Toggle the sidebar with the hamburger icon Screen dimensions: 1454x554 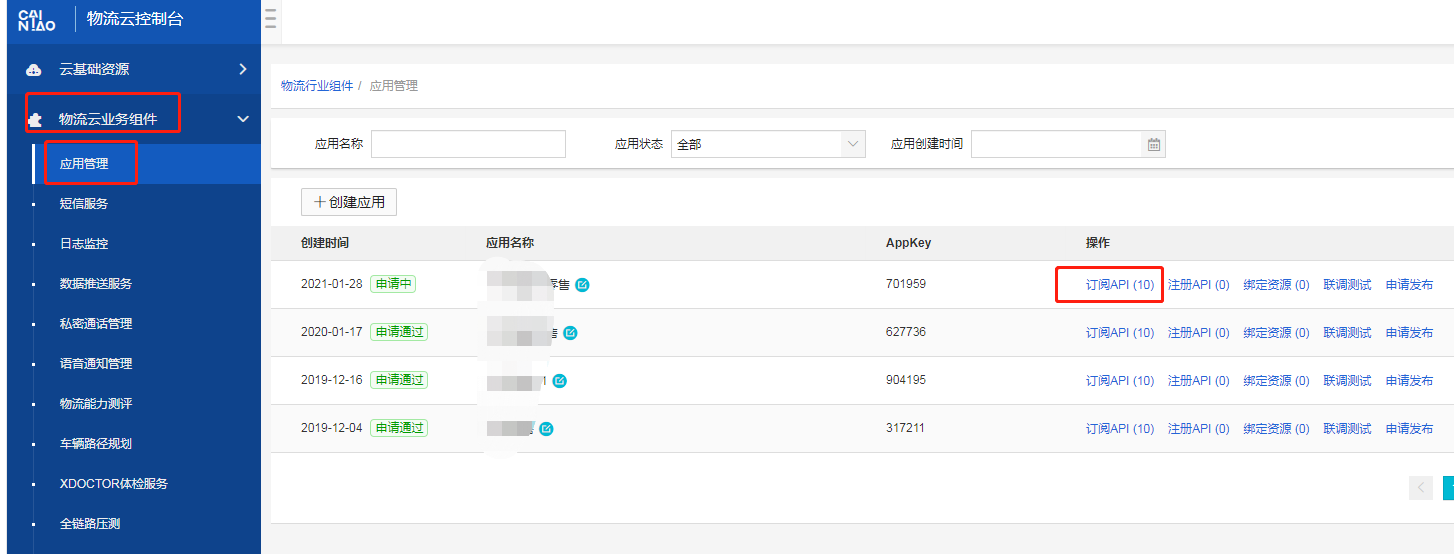pos(271,20)
